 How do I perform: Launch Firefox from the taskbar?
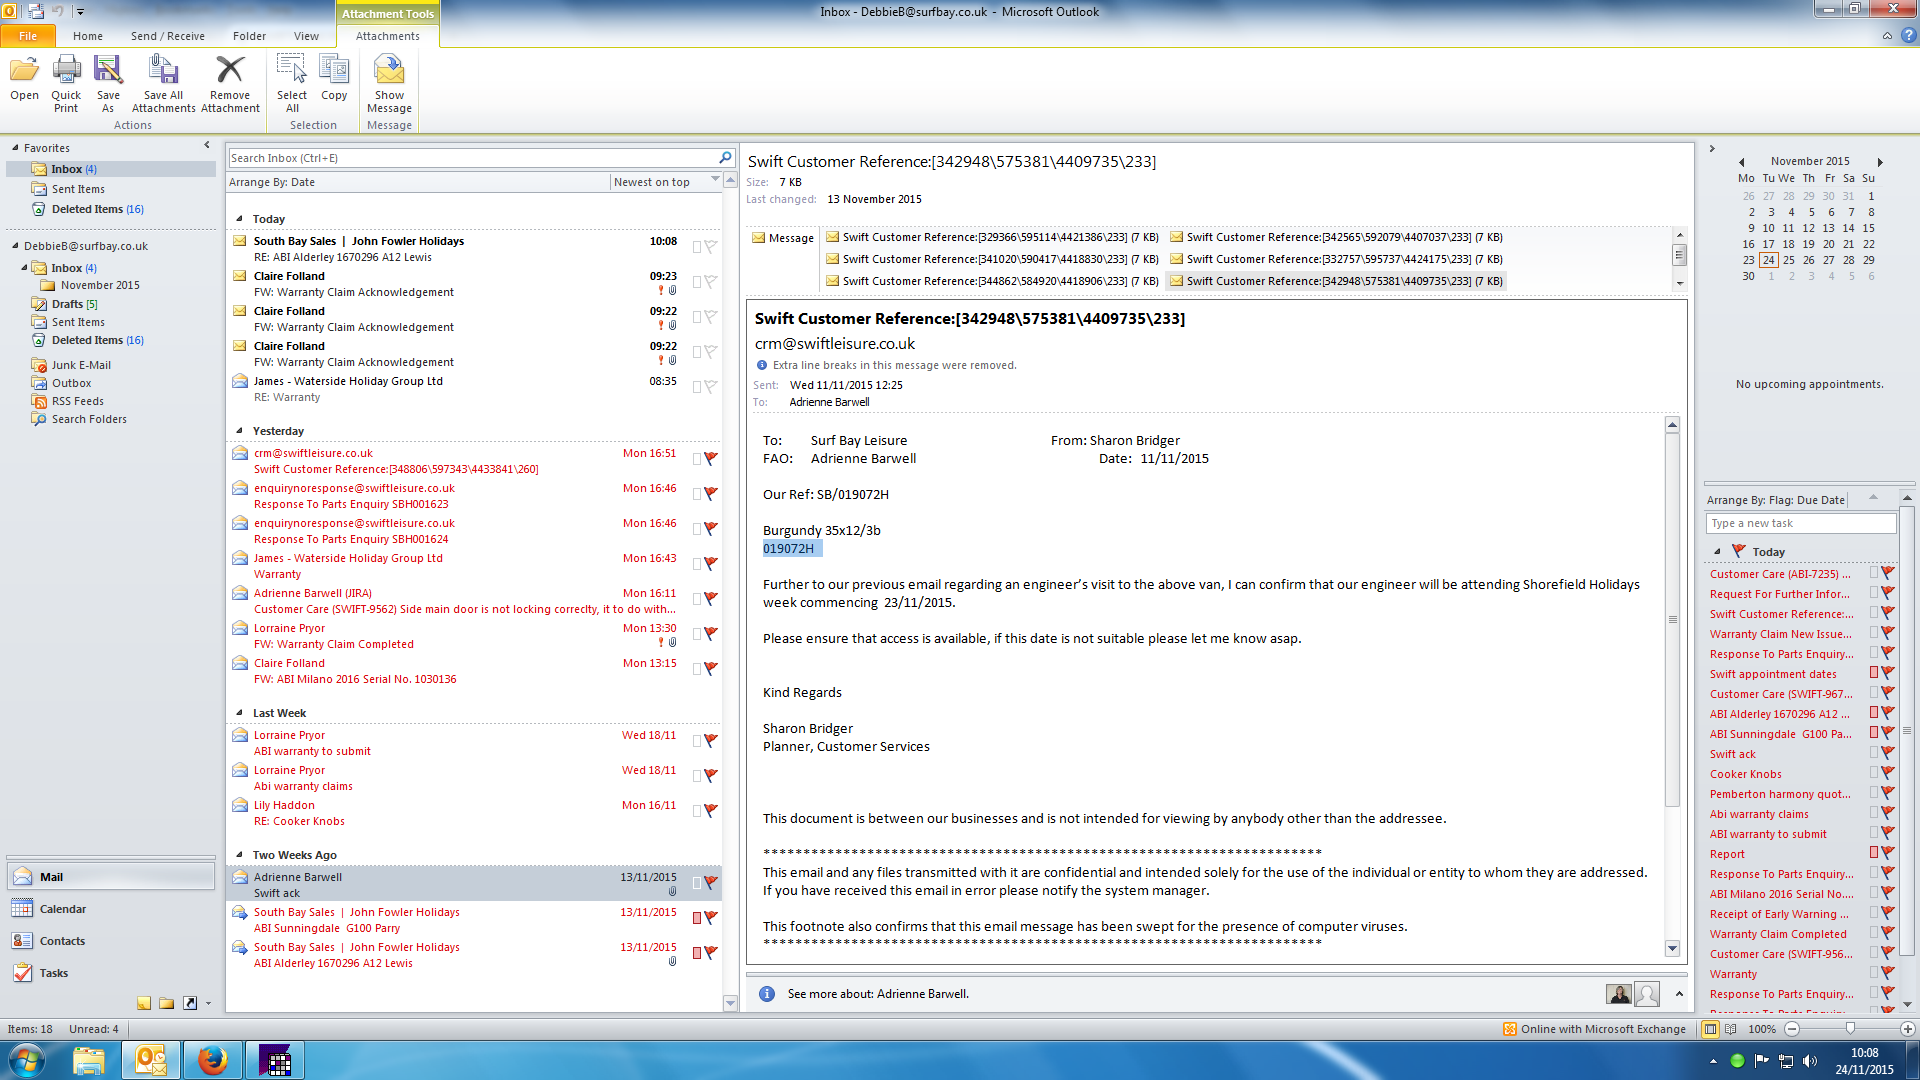click(212, 1060)
